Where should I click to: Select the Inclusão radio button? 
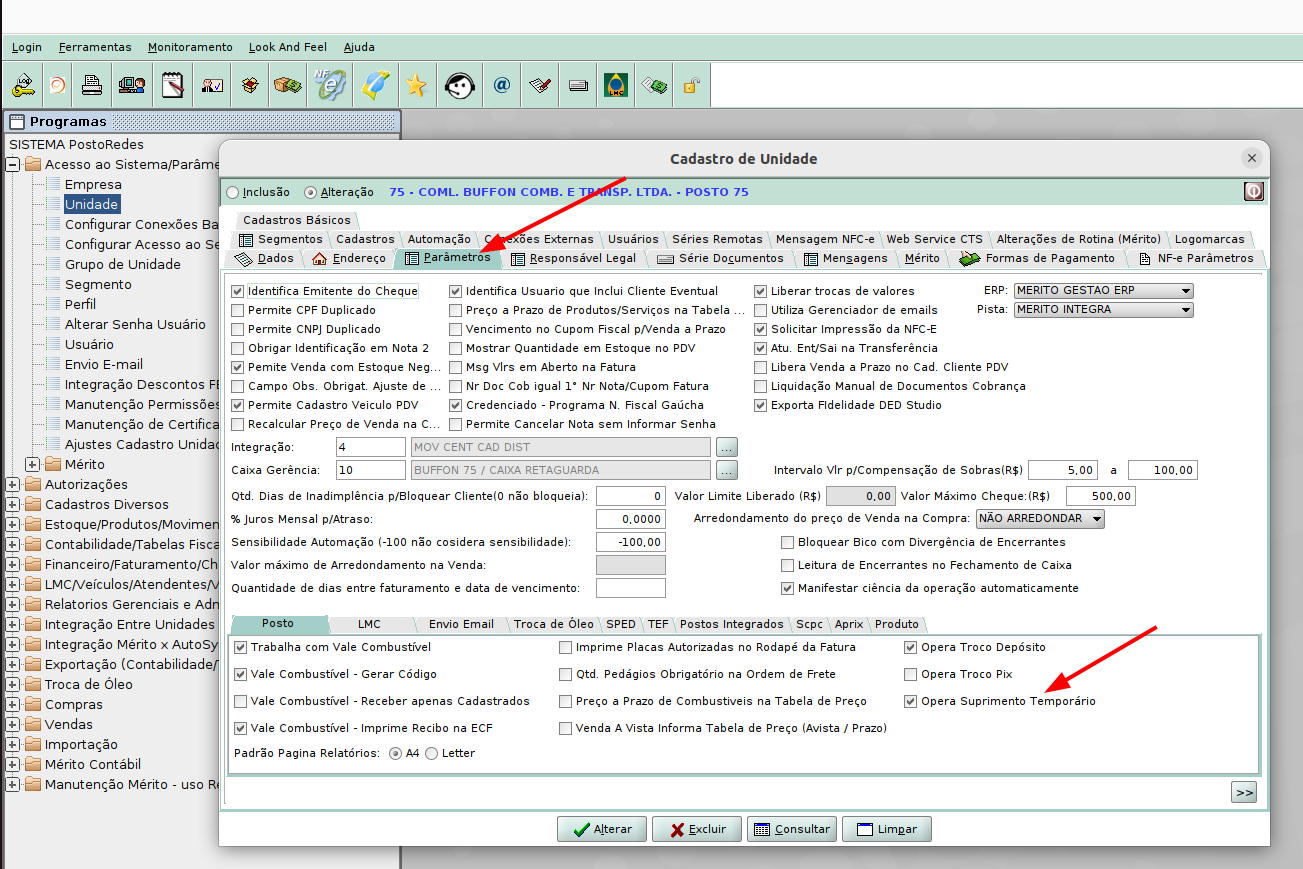tap(233, 192)
